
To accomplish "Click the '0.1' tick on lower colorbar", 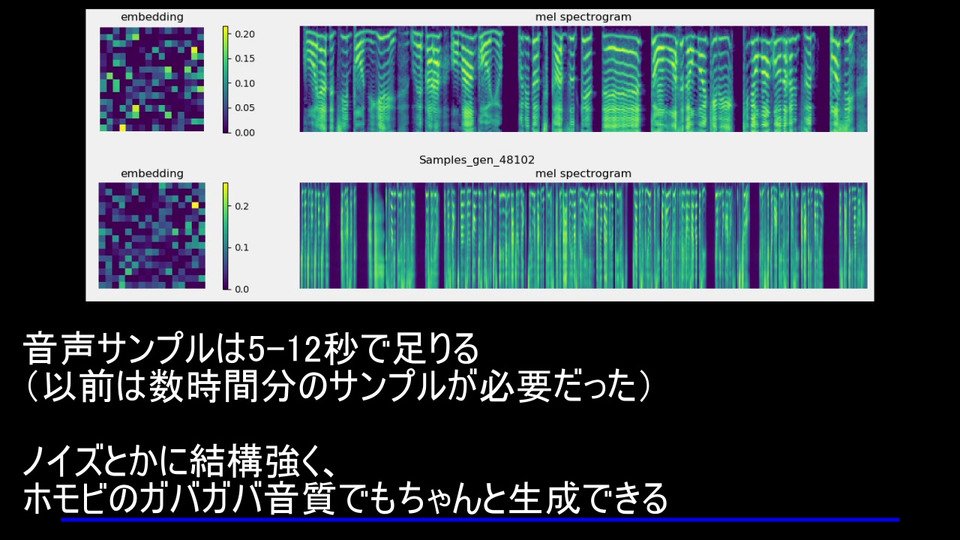I will pyautogui.click(x=242, y=247).
